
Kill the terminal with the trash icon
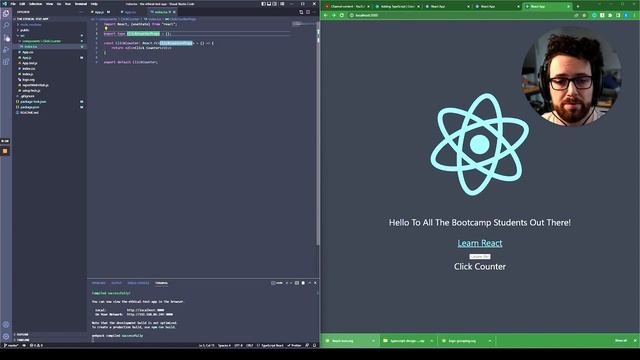(x=303, y=283)
